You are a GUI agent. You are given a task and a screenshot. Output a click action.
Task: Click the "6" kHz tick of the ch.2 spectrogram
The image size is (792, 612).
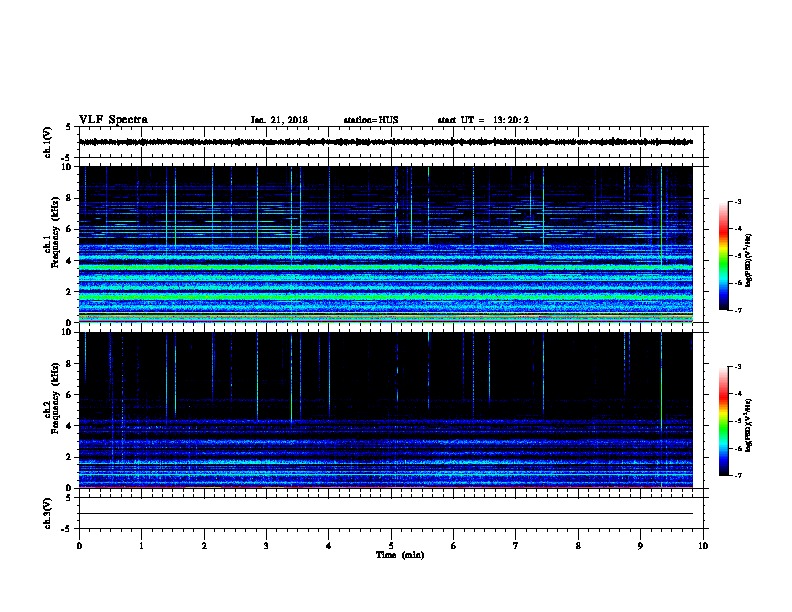pos(69,395)
